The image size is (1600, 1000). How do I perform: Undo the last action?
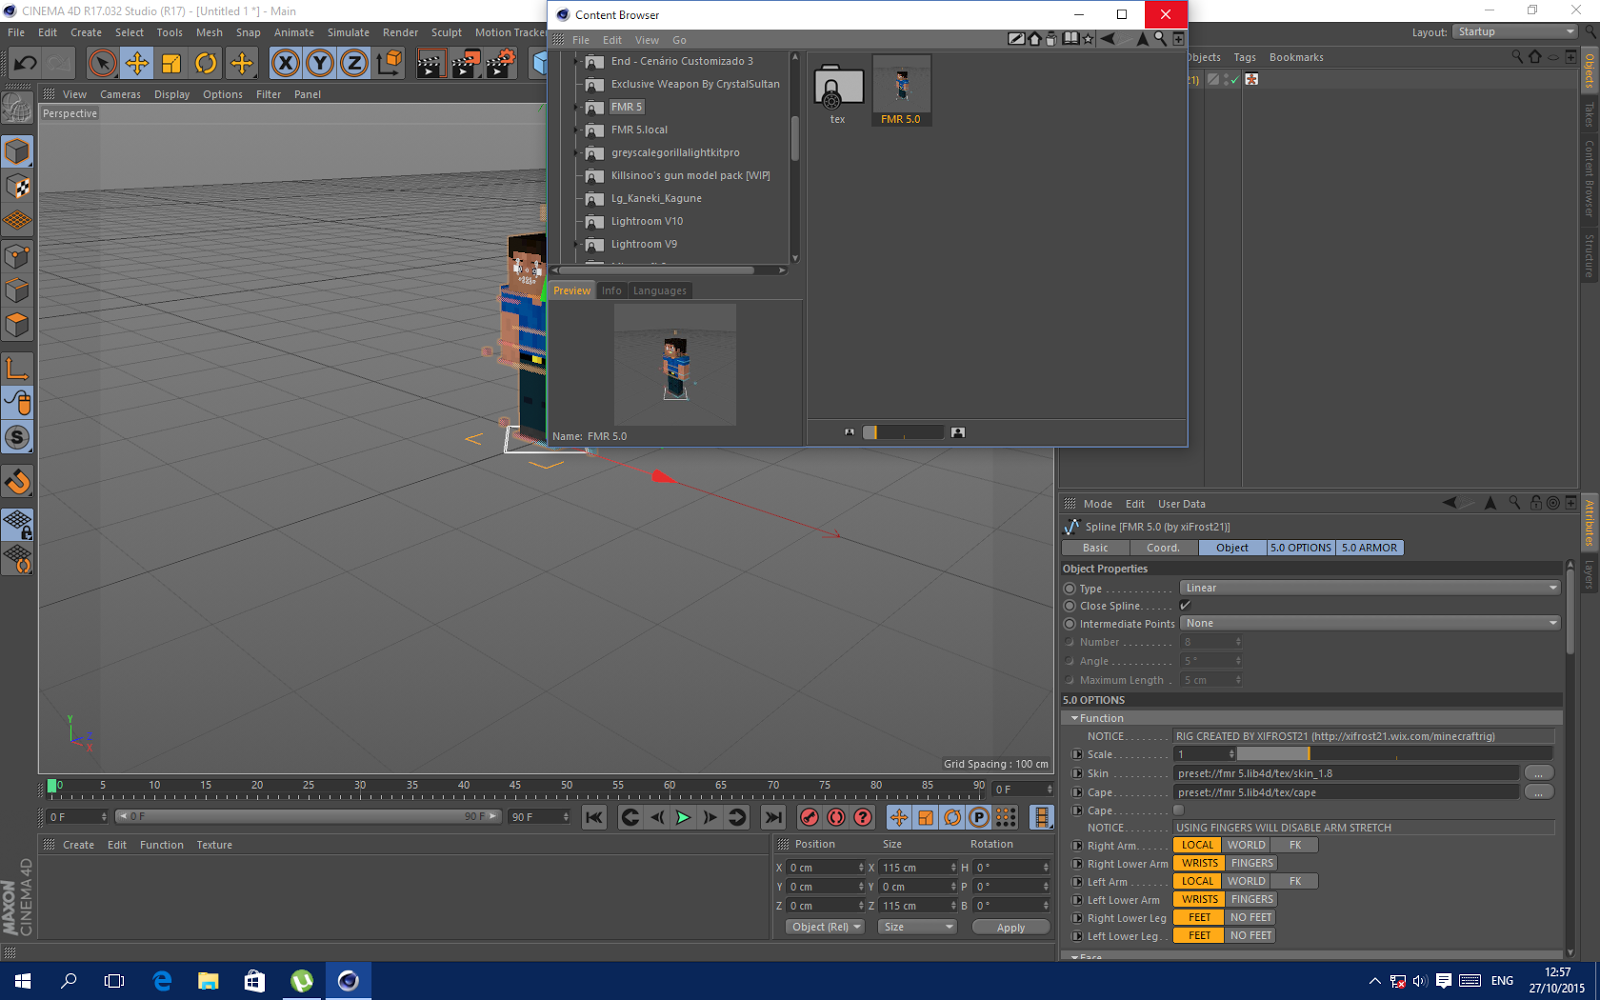tap(25, 64)
